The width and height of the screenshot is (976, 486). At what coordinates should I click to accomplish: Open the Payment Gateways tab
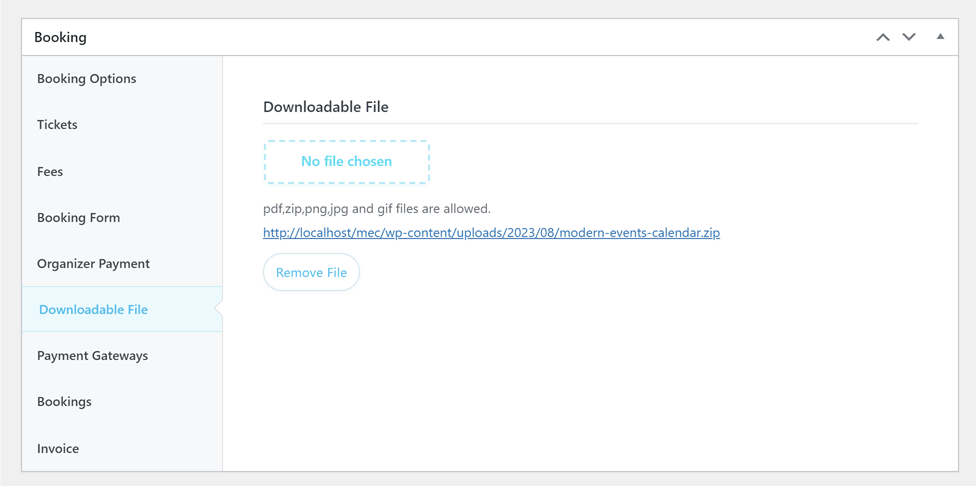[x=92, y=355]
